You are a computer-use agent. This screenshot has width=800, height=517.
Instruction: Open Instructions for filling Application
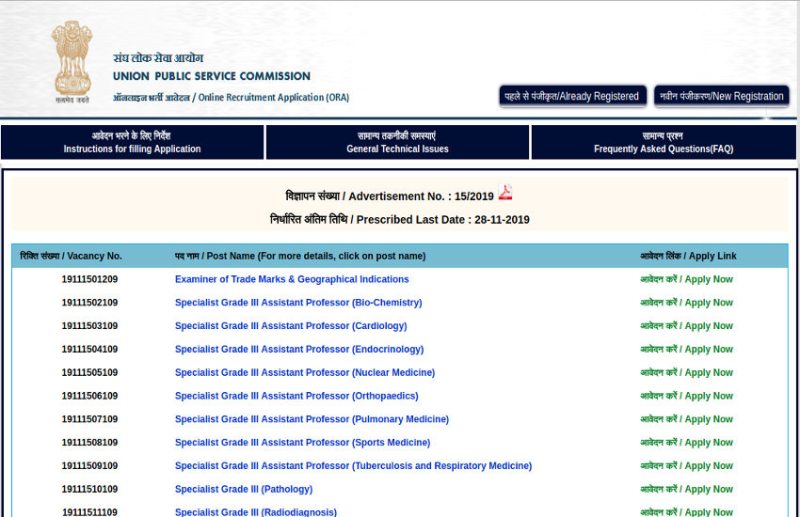click(132, 142)
